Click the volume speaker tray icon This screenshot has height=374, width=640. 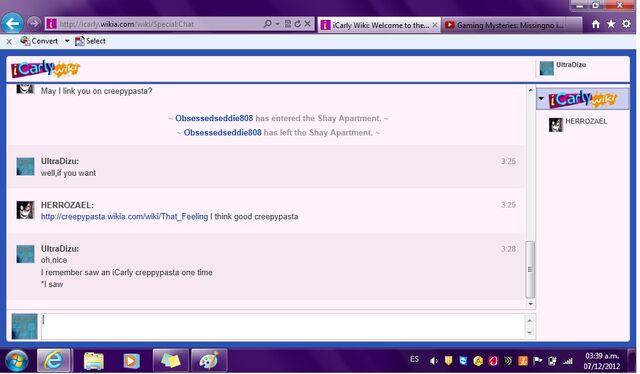[x=433, y=361]
